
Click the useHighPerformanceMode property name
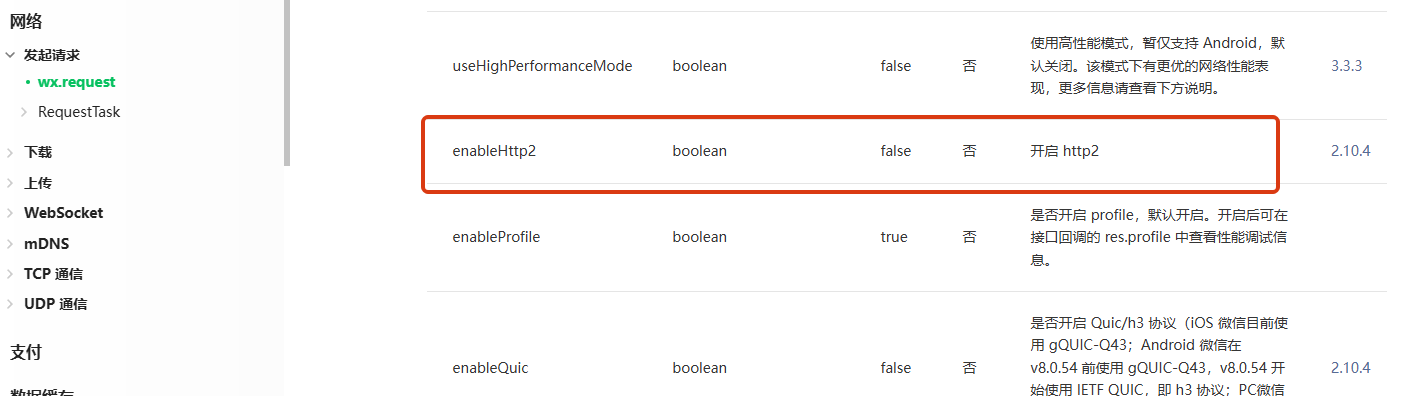[x=542, y=66]
